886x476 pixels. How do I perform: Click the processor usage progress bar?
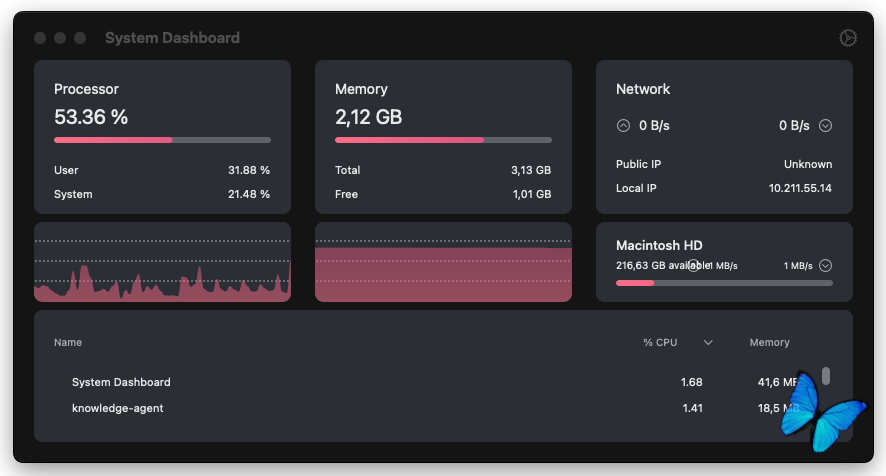(163, 140)
